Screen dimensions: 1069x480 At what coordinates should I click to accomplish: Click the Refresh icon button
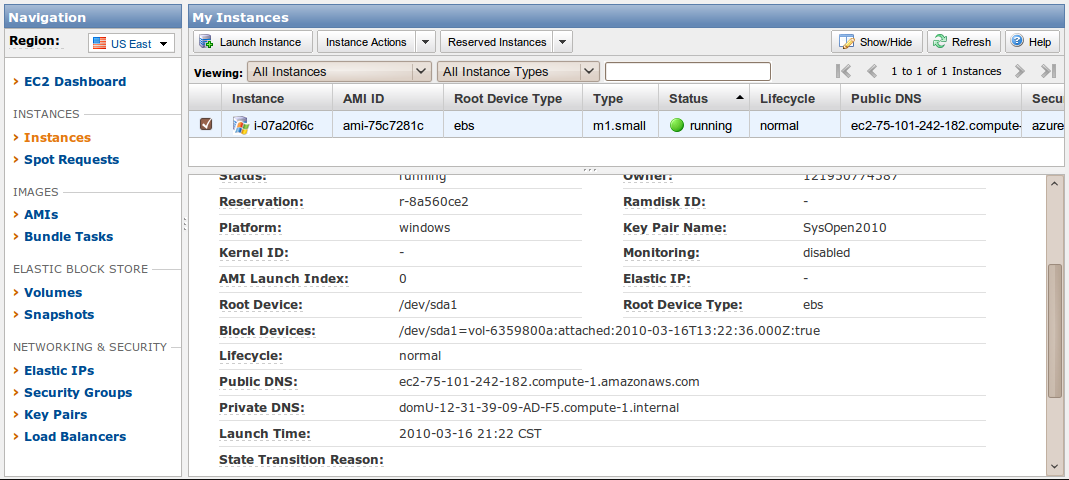pyautogui.click(x=939, y=42)
